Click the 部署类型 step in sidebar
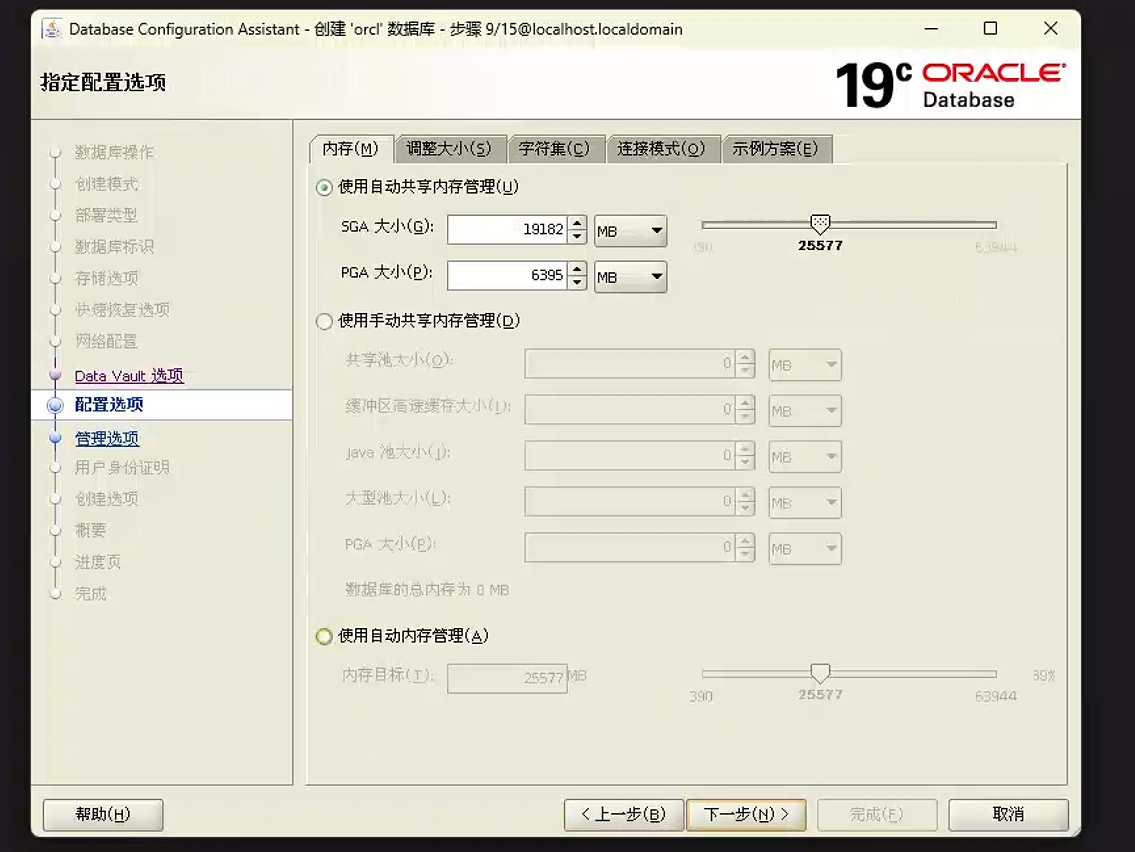Viewport: 1135px width, 852px height. (106, 216)
